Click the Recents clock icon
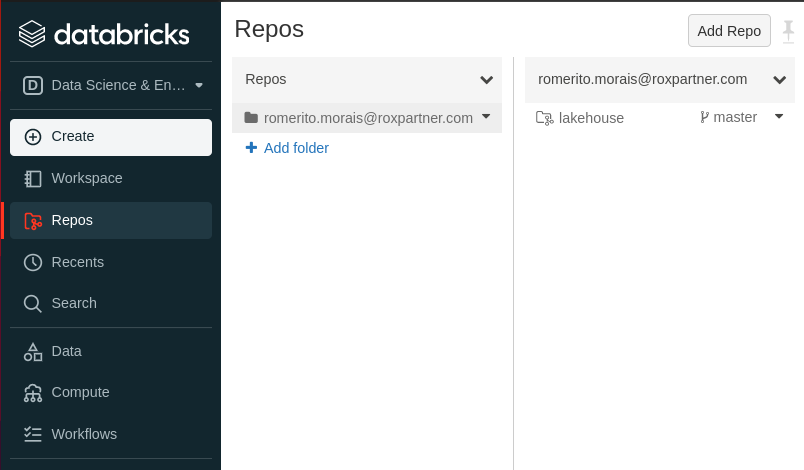The width and height of the screenshot is (804, 470). point(33,262)
